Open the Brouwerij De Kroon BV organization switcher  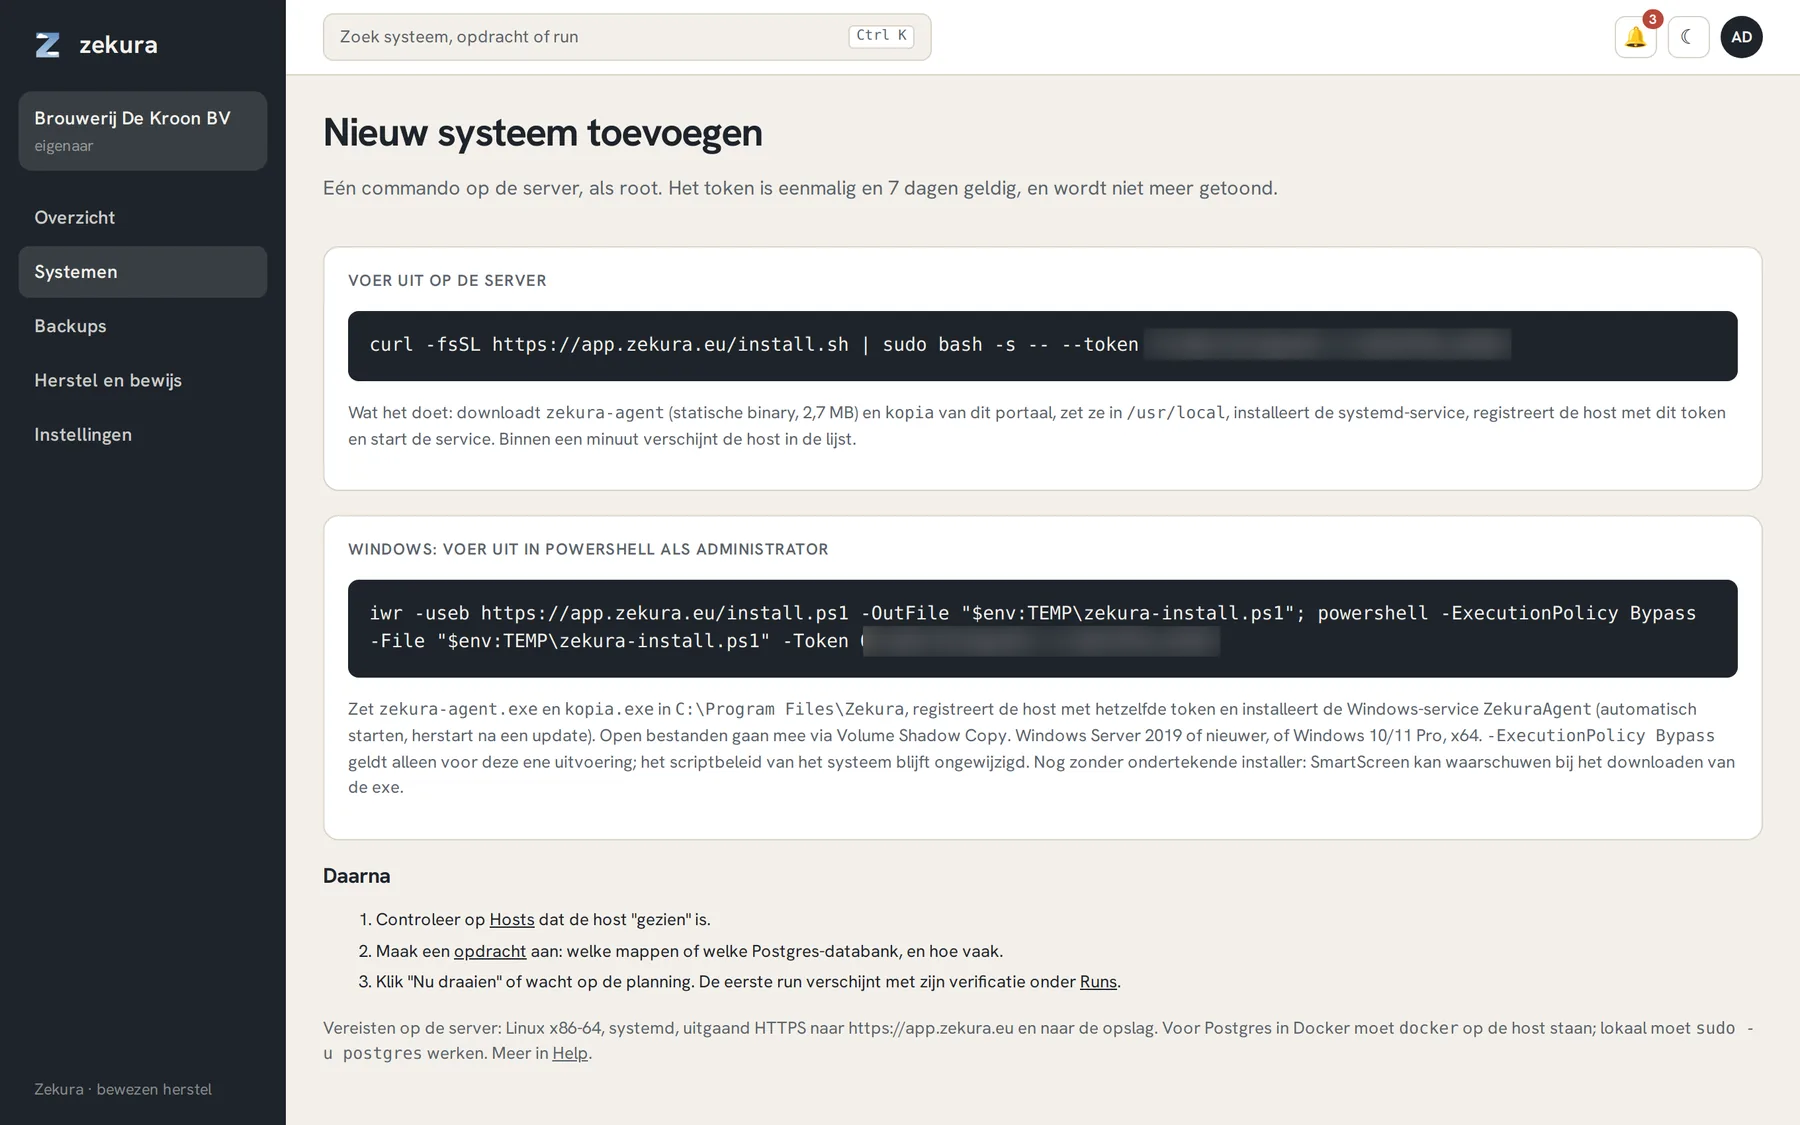(x=143, y=131)
